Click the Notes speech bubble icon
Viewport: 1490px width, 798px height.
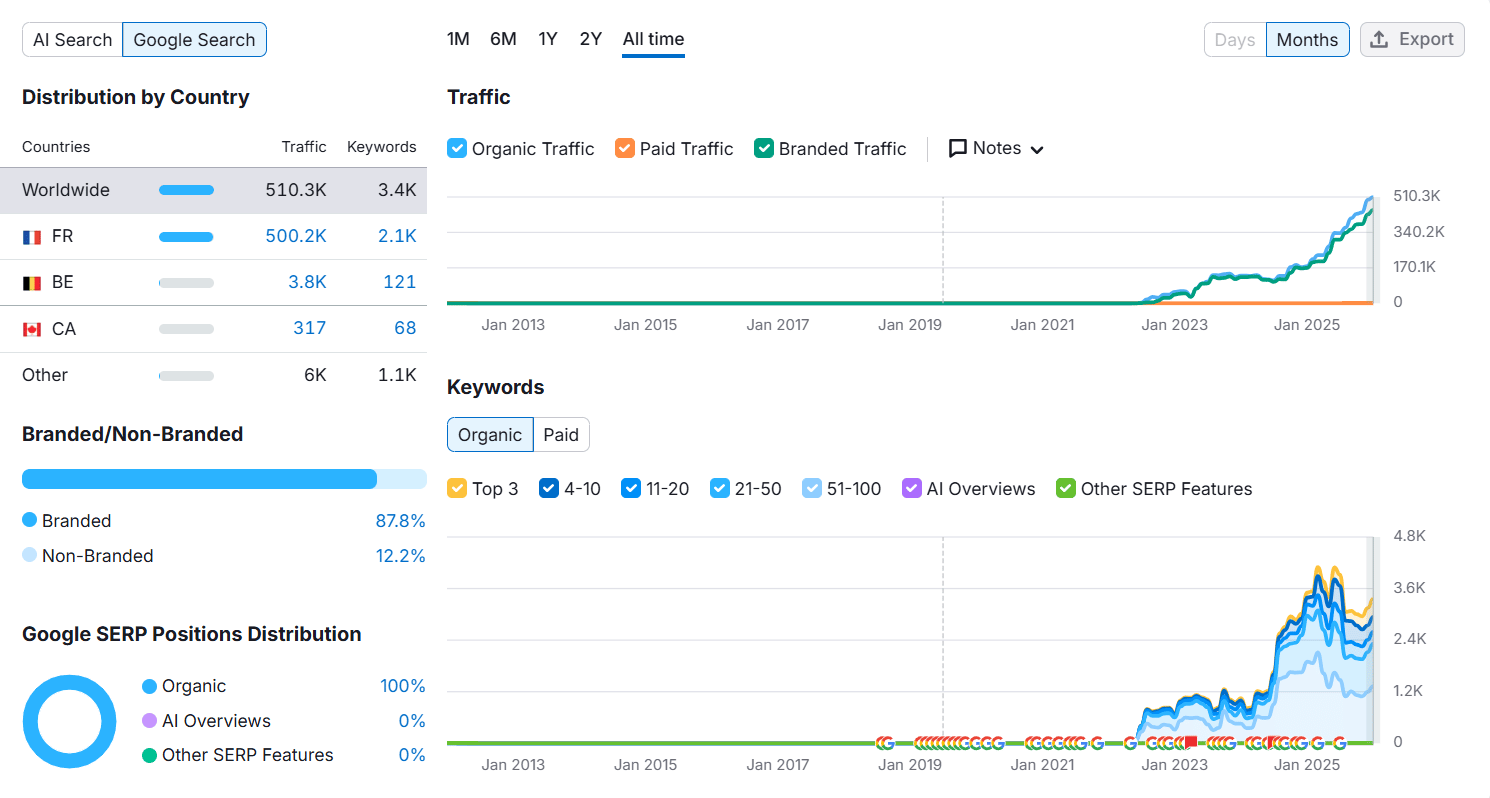tap(957, 148)
